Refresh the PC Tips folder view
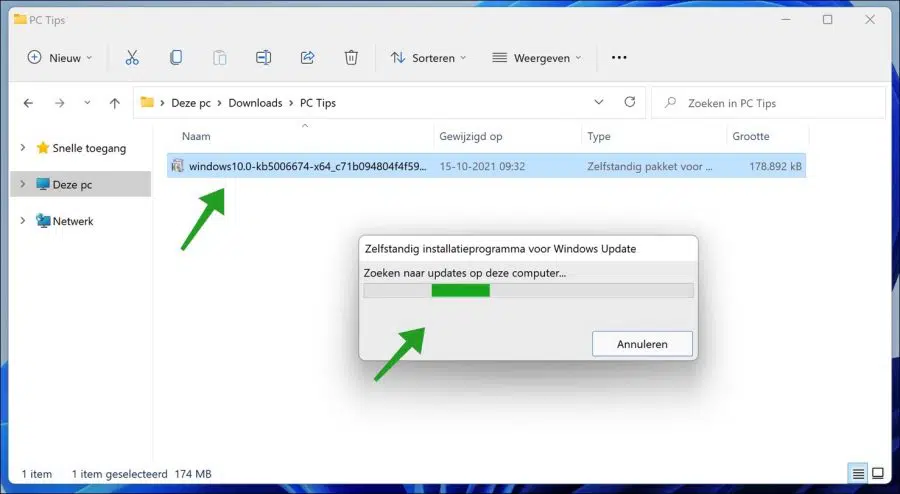Screen dimensions: 900x494 (x=630, y=102)
